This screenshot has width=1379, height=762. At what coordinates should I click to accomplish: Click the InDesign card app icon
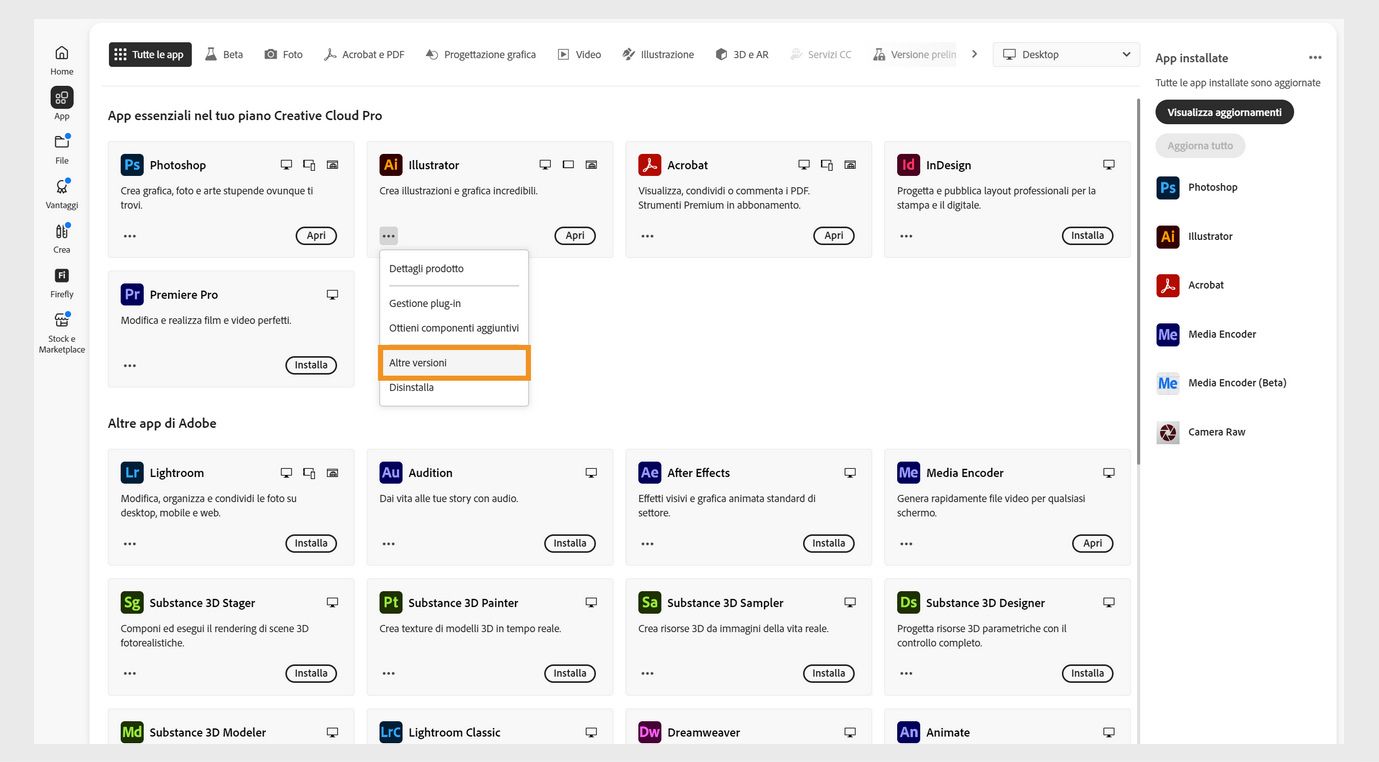click(x=908, y=165)
